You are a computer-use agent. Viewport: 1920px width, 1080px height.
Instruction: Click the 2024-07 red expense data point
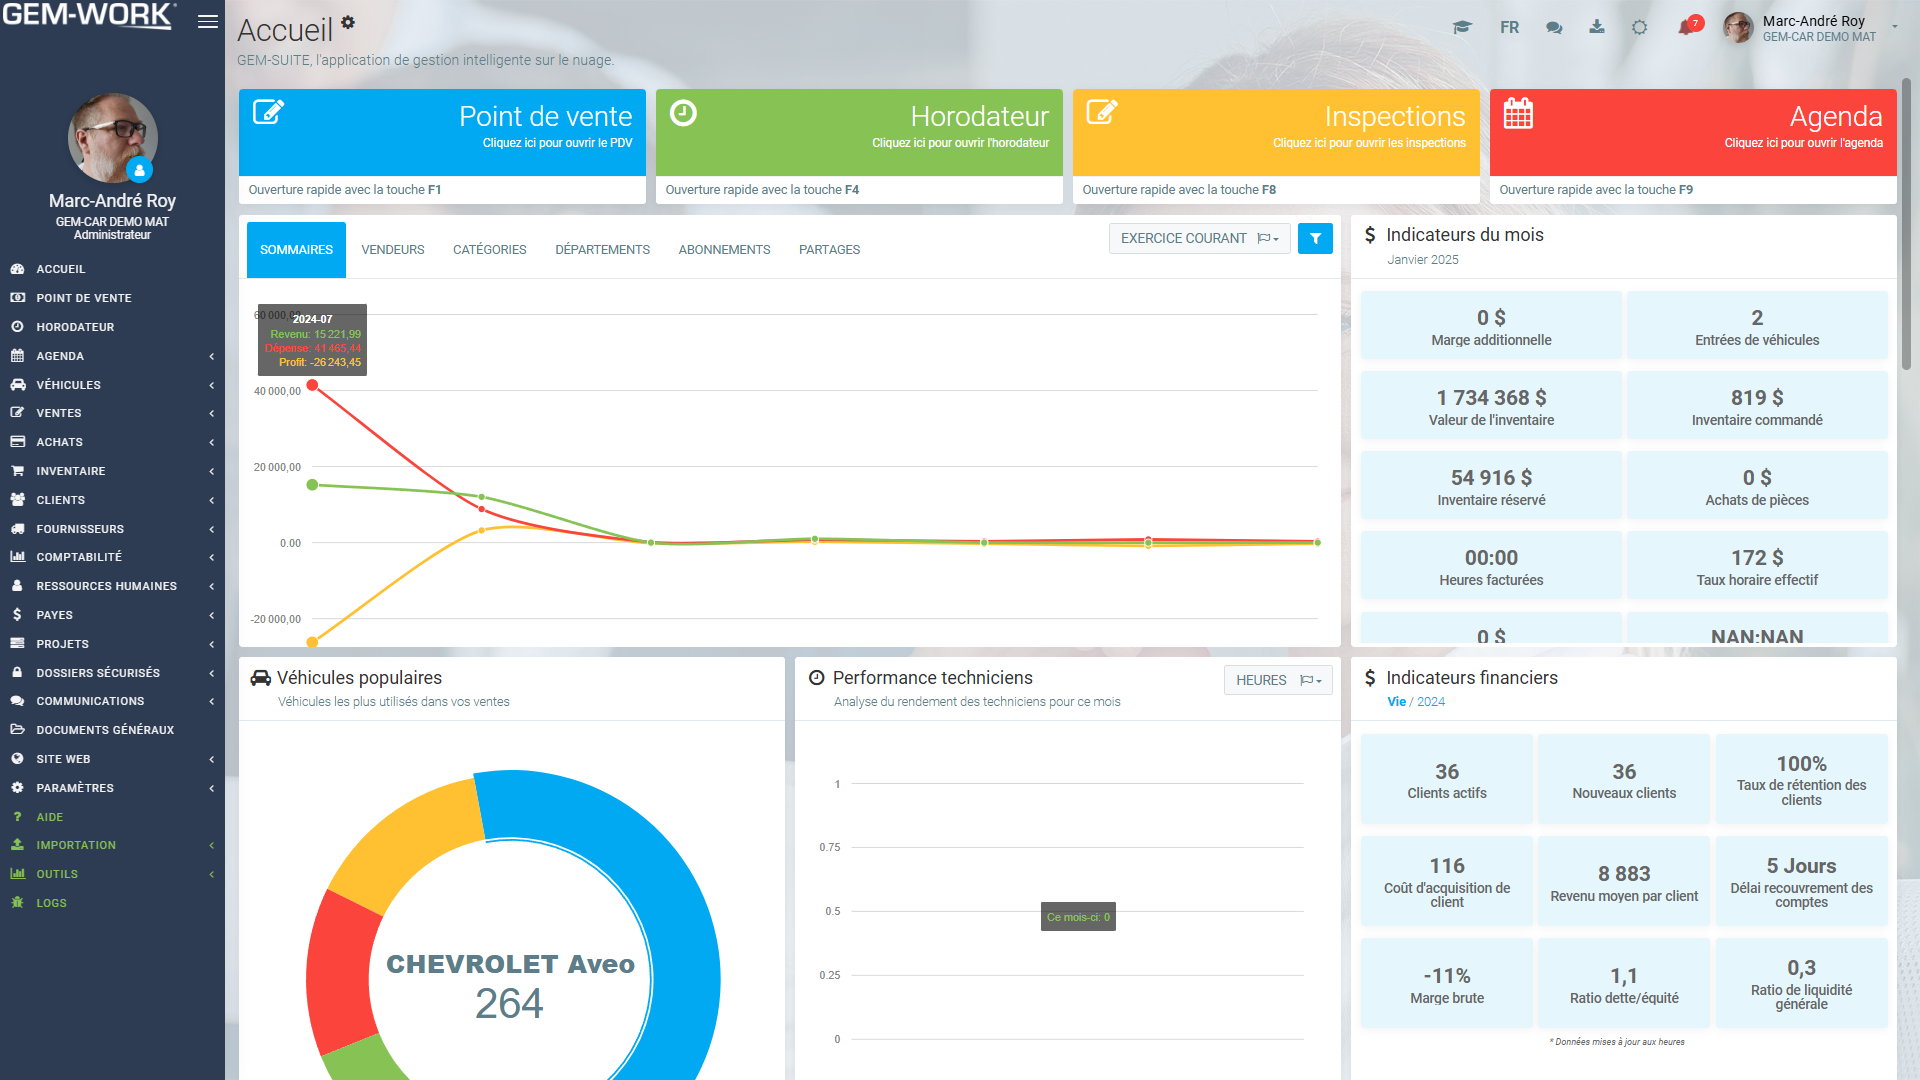313,385
